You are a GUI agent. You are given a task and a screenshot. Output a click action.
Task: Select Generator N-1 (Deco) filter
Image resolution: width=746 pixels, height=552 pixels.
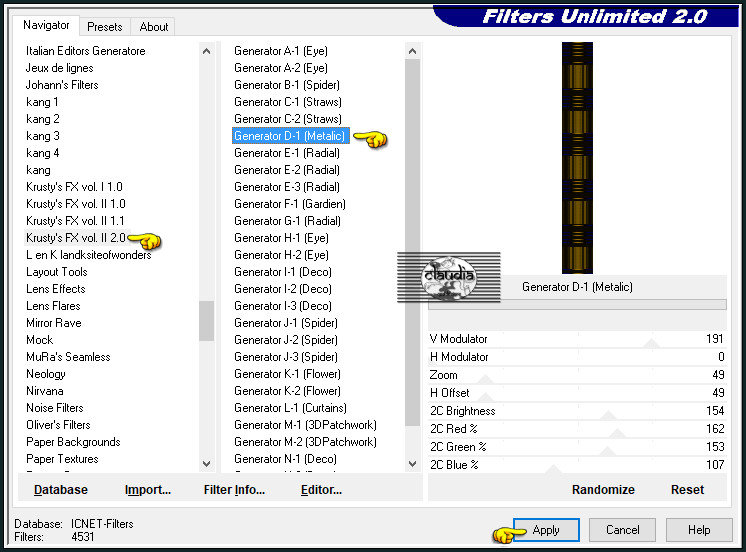(x=285, y=459)
